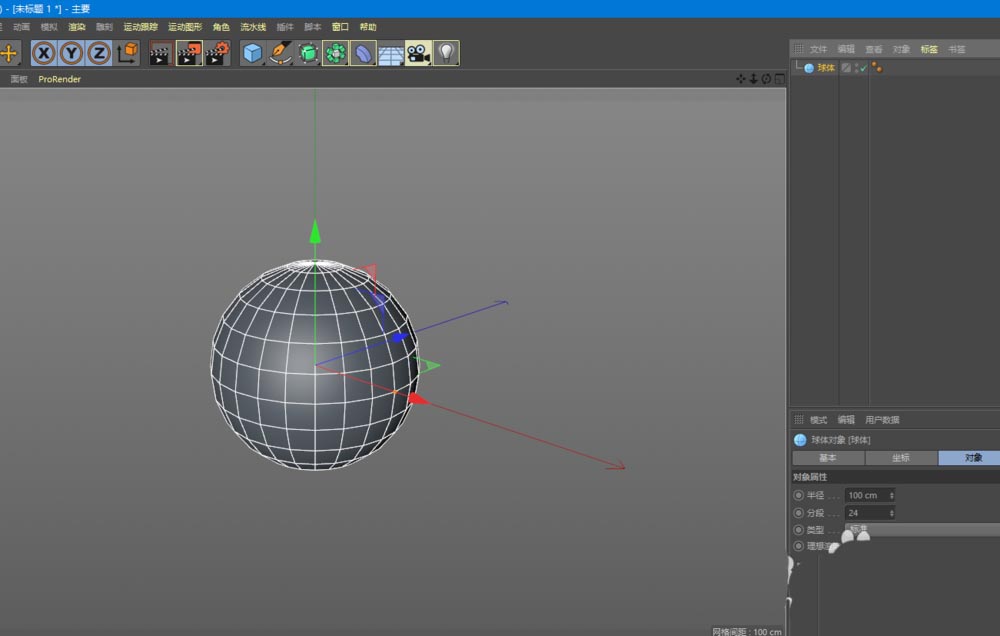
Task: Select 球体 sphere in Object Manager
Action: (x=825, y=68)
